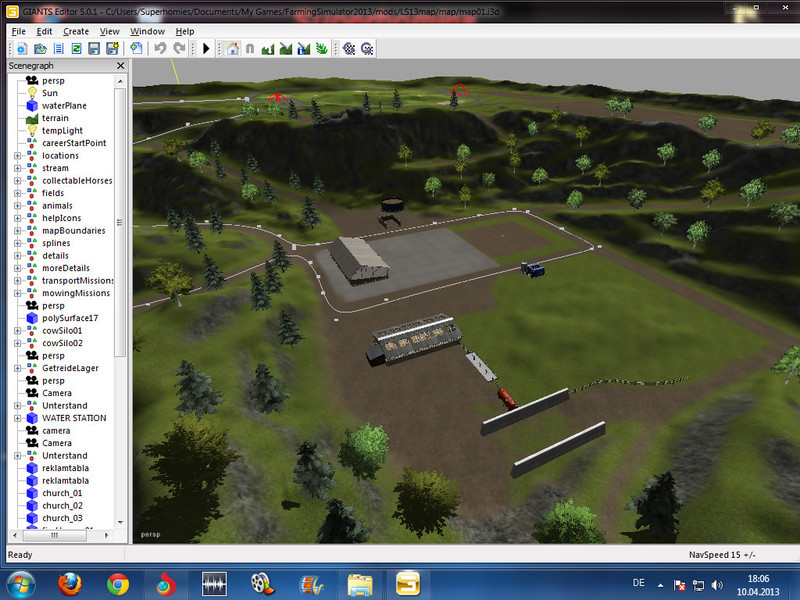Screen dimensions: 800x600
Task: Expand the mapBoundaries node
Action: [x=17, y=231]
